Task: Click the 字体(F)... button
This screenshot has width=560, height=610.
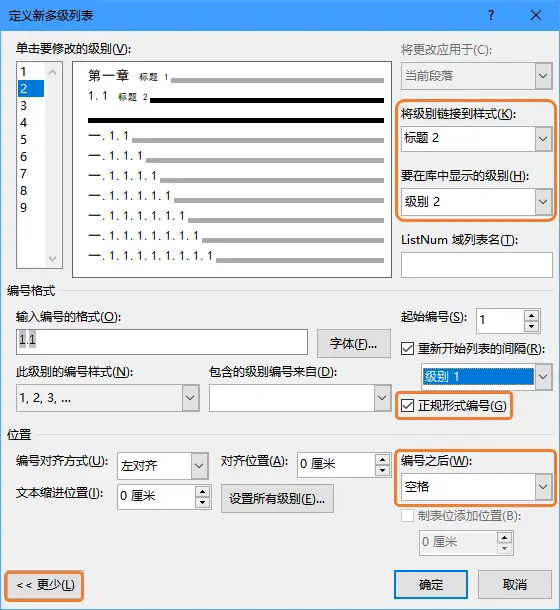Action: 354,343
